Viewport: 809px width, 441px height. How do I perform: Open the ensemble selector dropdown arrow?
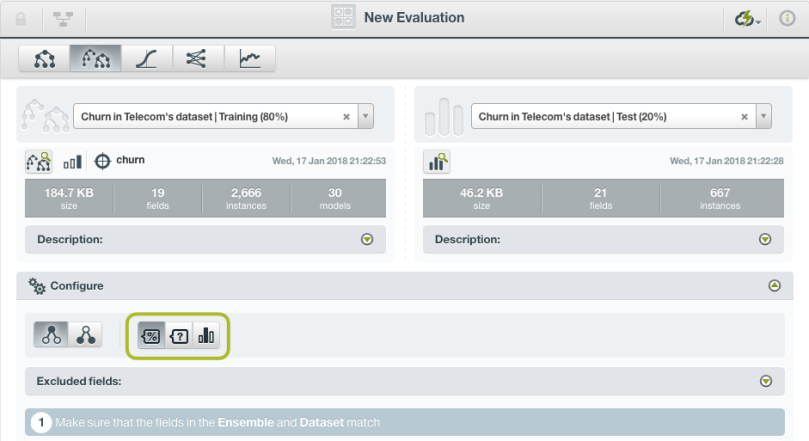click(365, 116)
